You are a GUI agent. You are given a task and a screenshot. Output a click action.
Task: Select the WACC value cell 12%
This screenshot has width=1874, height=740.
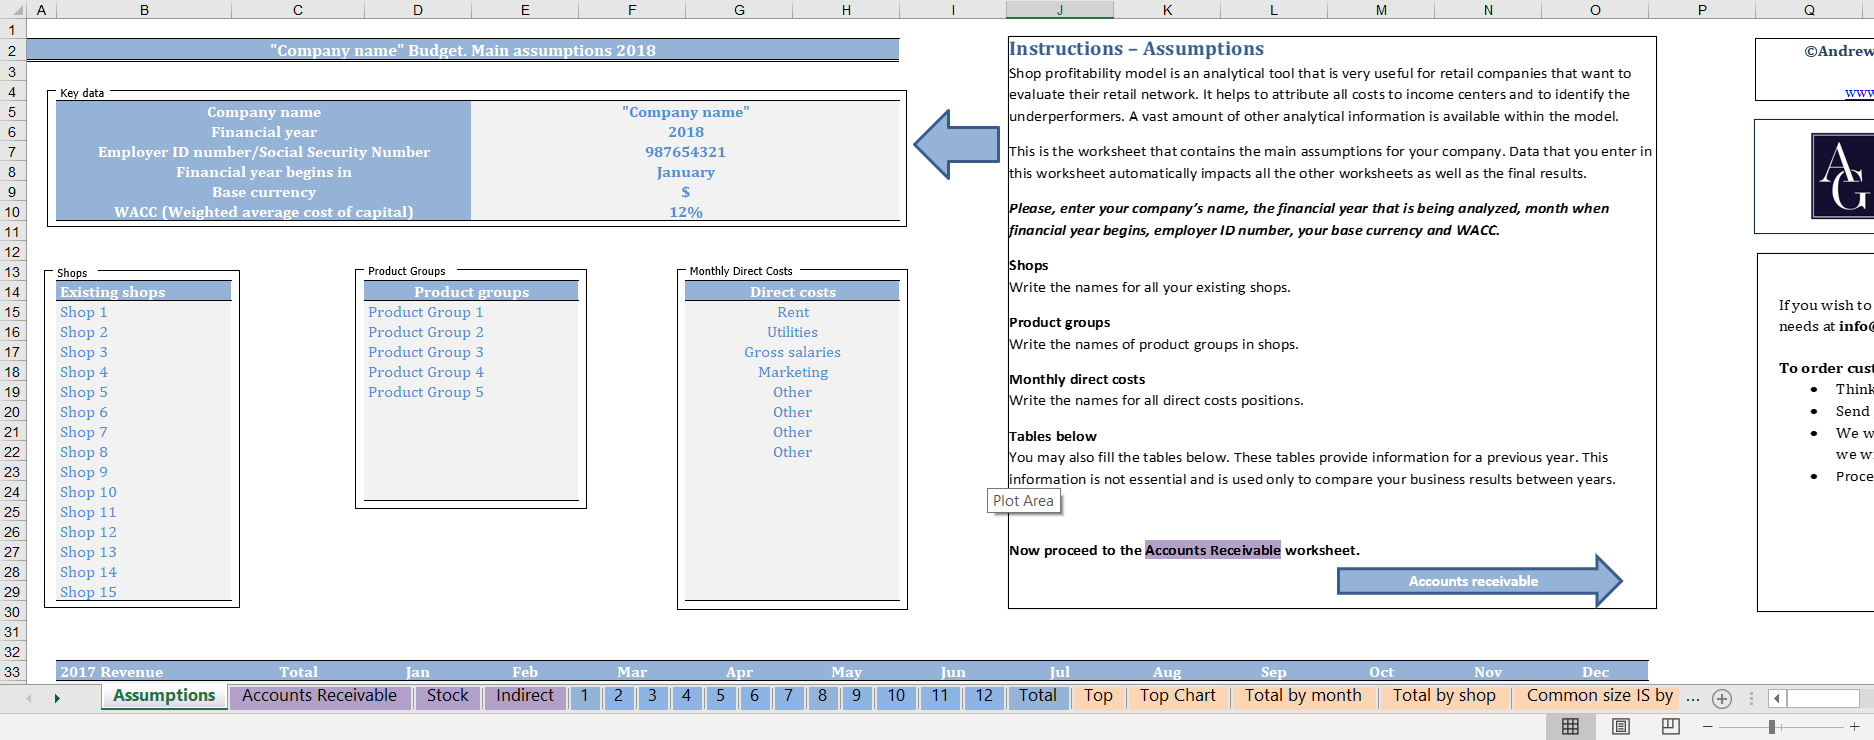click(686, 212)
